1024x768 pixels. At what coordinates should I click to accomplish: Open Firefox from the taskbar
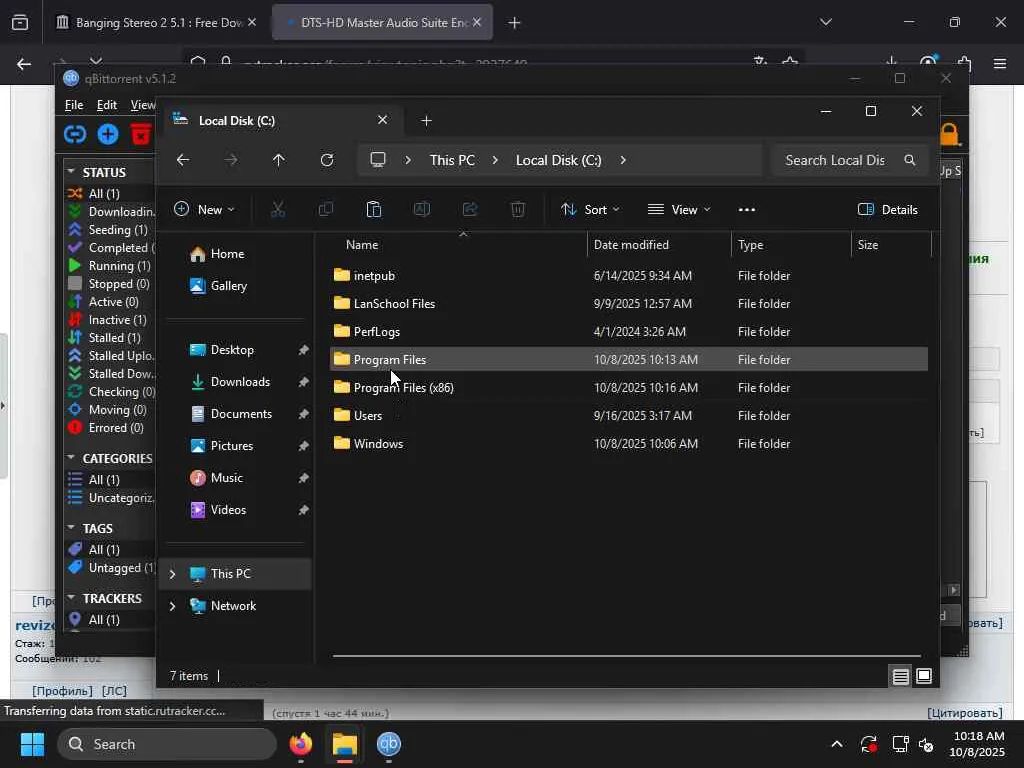click(x=301, y=744)
